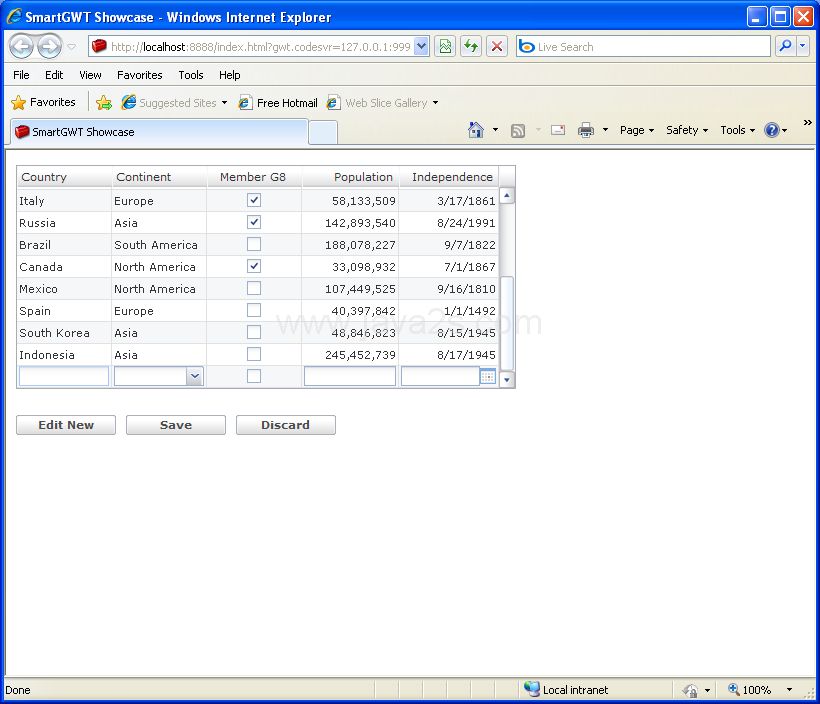Viewport: 820px width, 704px height.
Task: Click the toolbar overflow chevron
Action: (807, 122)
